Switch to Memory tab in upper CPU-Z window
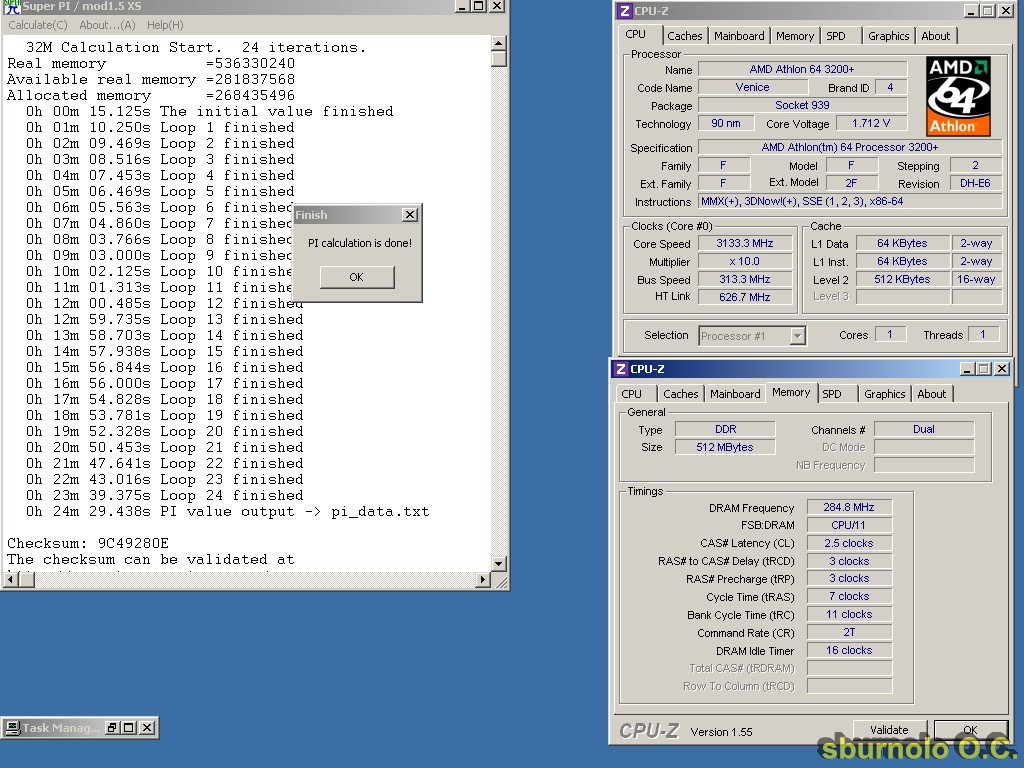 point(795,36)
